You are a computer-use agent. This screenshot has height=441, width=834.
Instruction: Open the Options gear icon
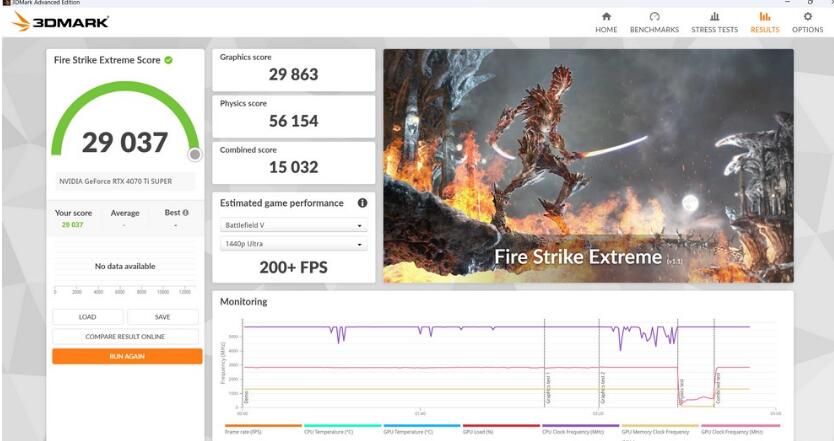click(x=807, y=16)
